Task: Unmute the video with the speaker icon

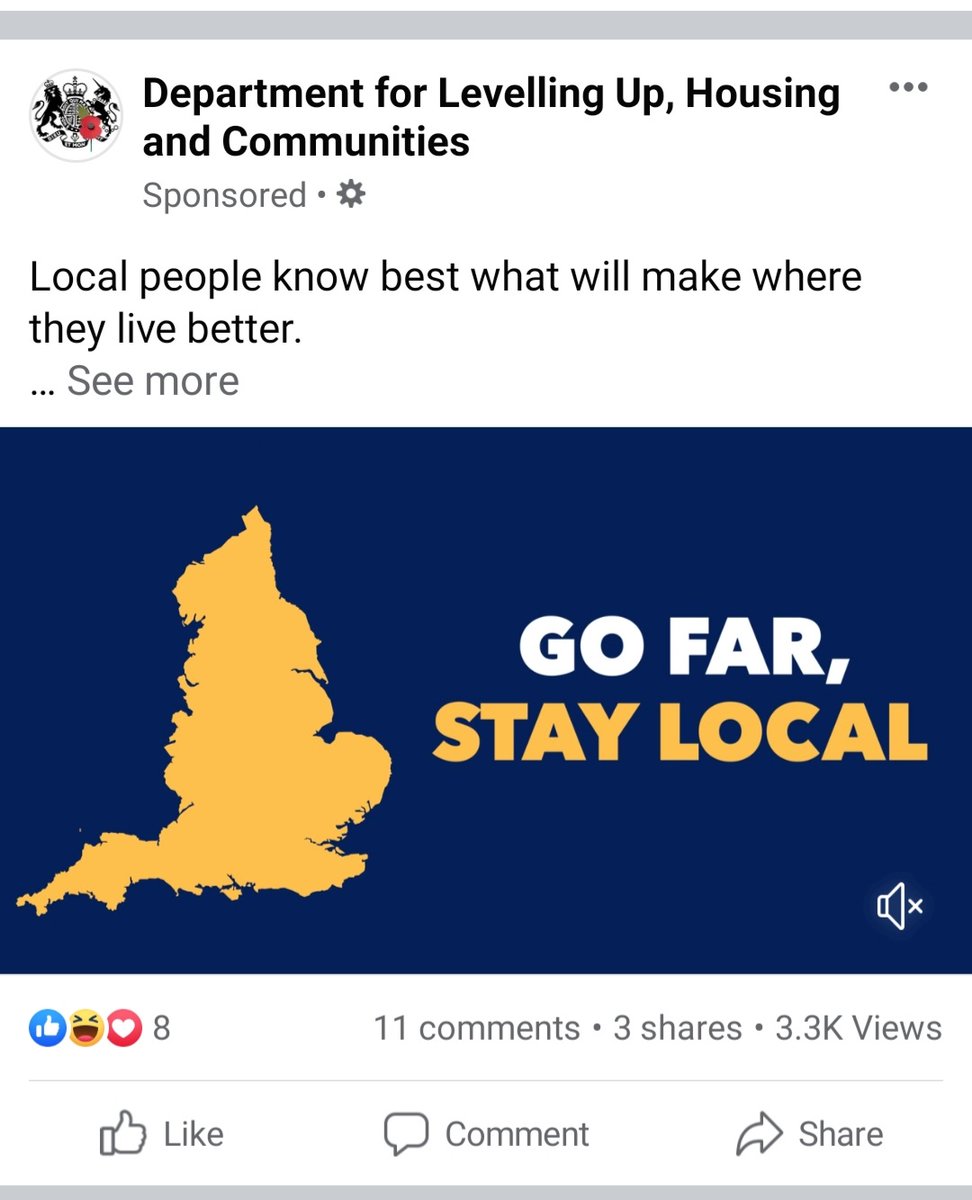Action: point(900,906)
